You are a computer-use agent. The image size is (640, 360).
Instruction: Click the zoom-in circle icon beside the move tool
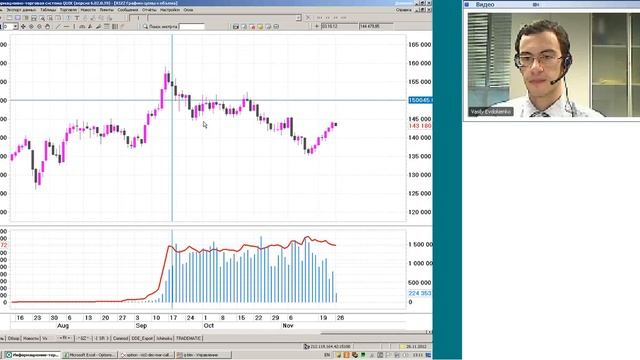(31, 27)
